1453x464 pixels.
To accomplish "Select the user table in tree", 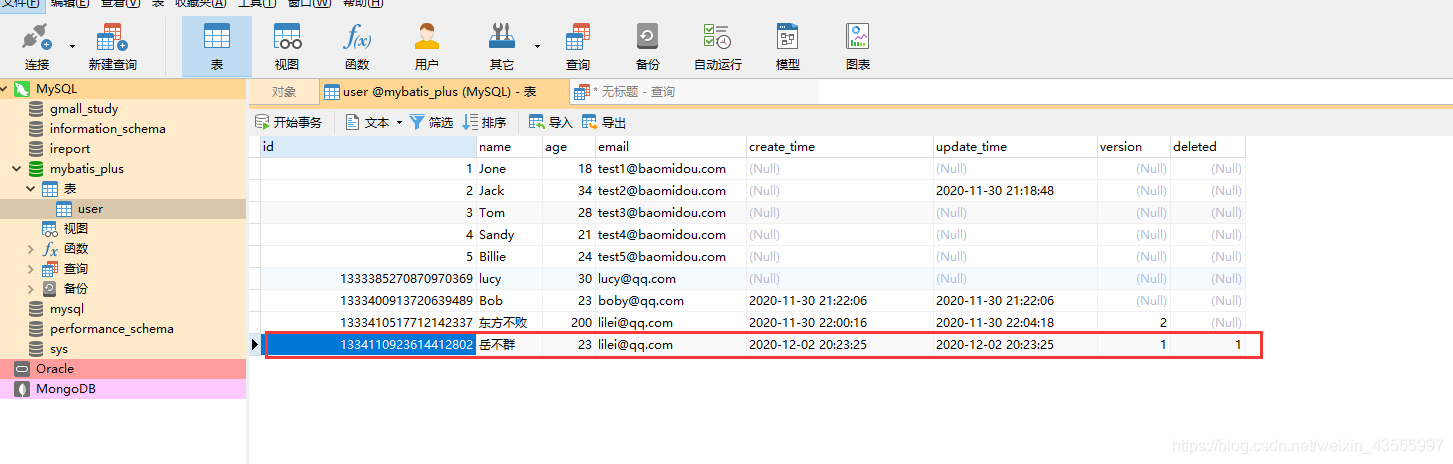I will 90,209.
